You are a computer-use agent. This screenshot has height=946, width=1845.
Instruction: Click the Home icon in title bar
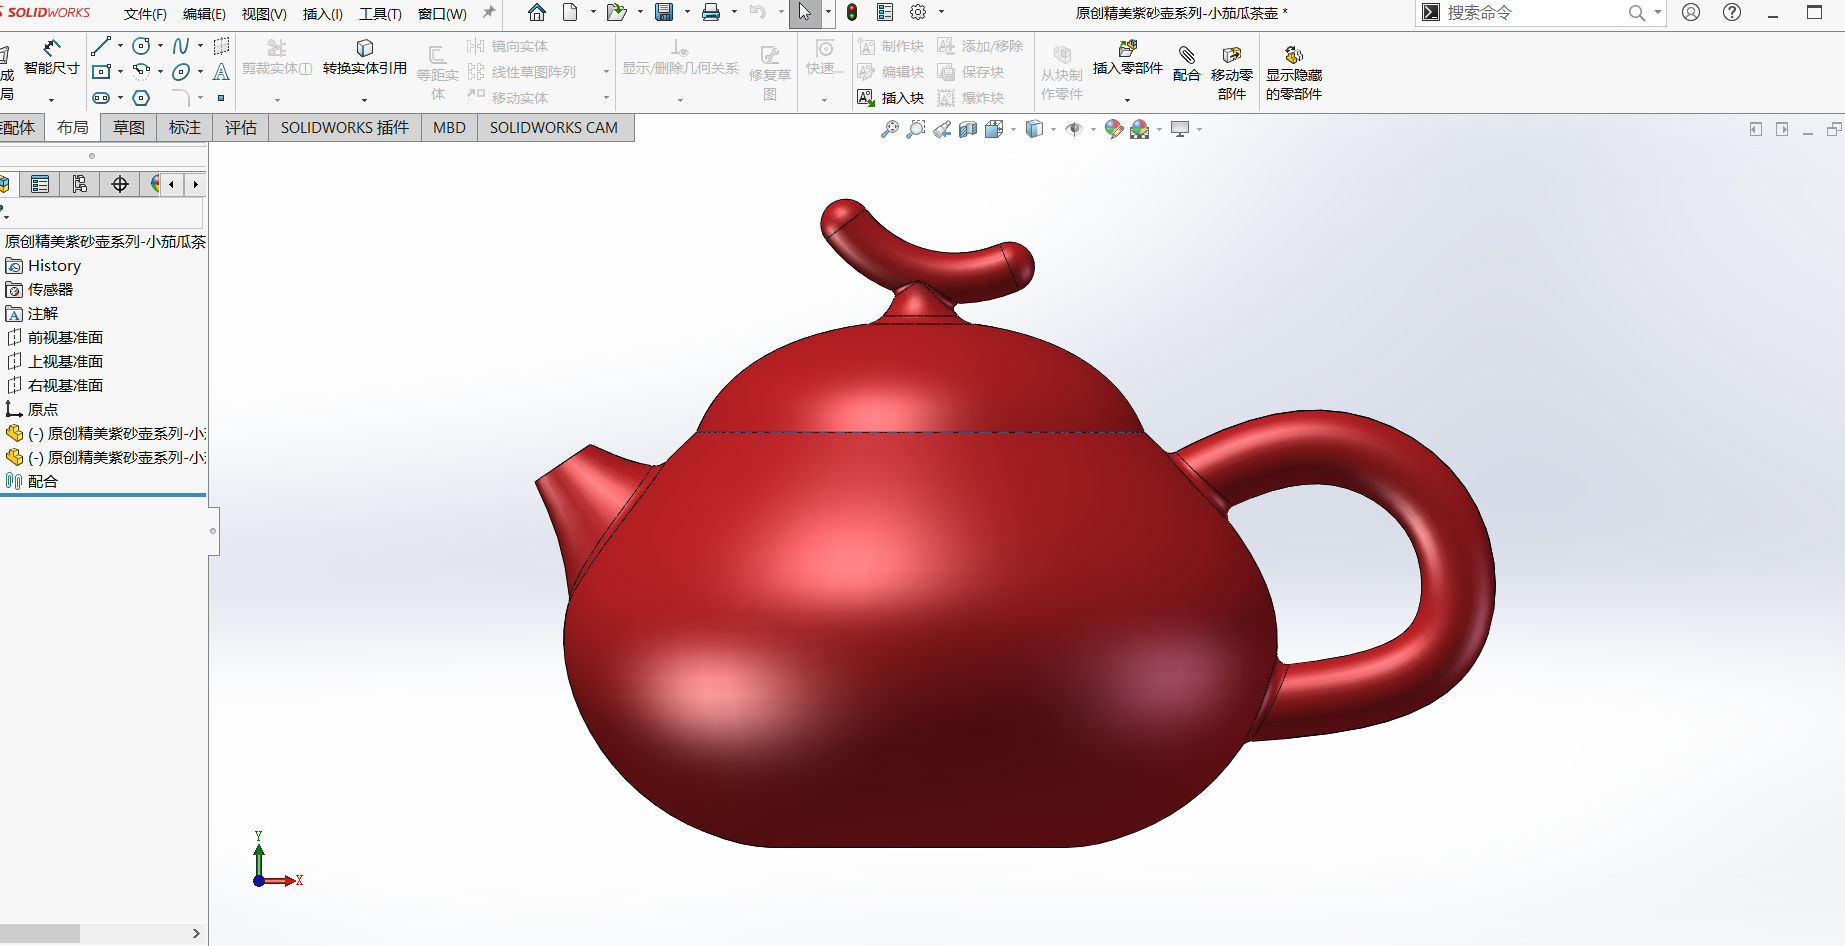537,12
